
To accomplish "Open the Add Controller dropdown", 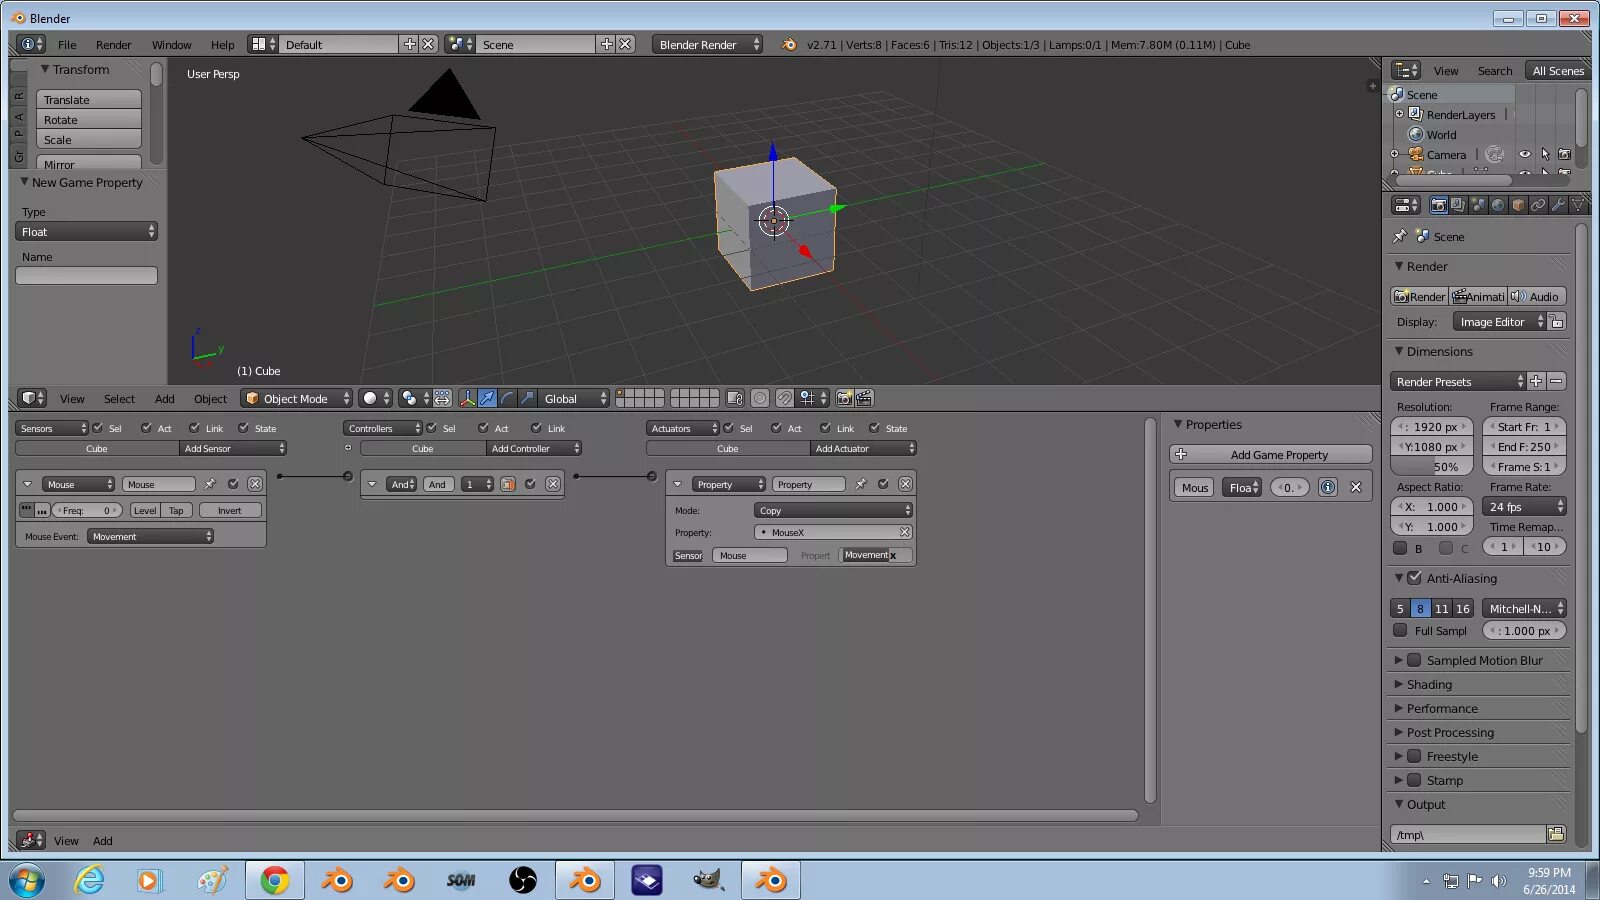I will pos(534,449).
